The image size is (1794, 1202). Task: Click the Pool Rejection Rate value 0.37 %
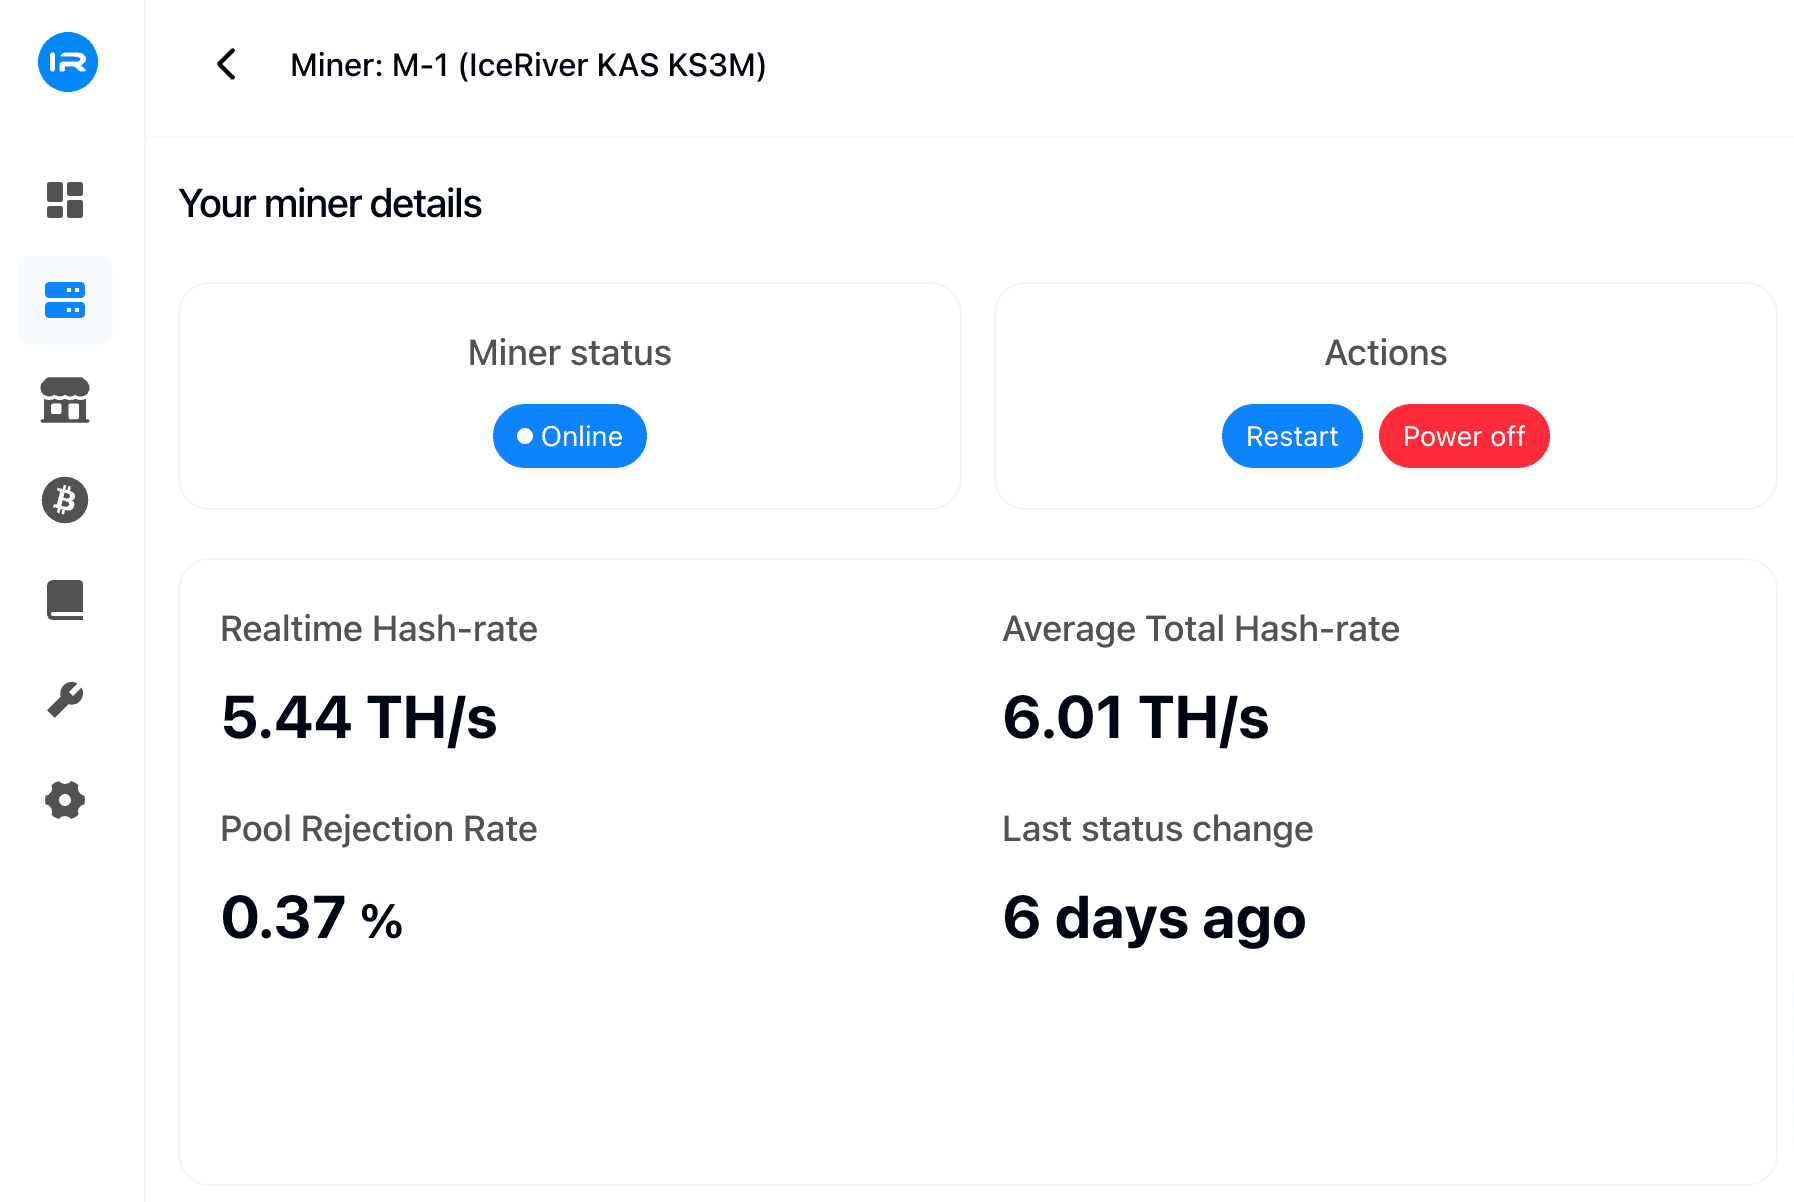[311, 918]
